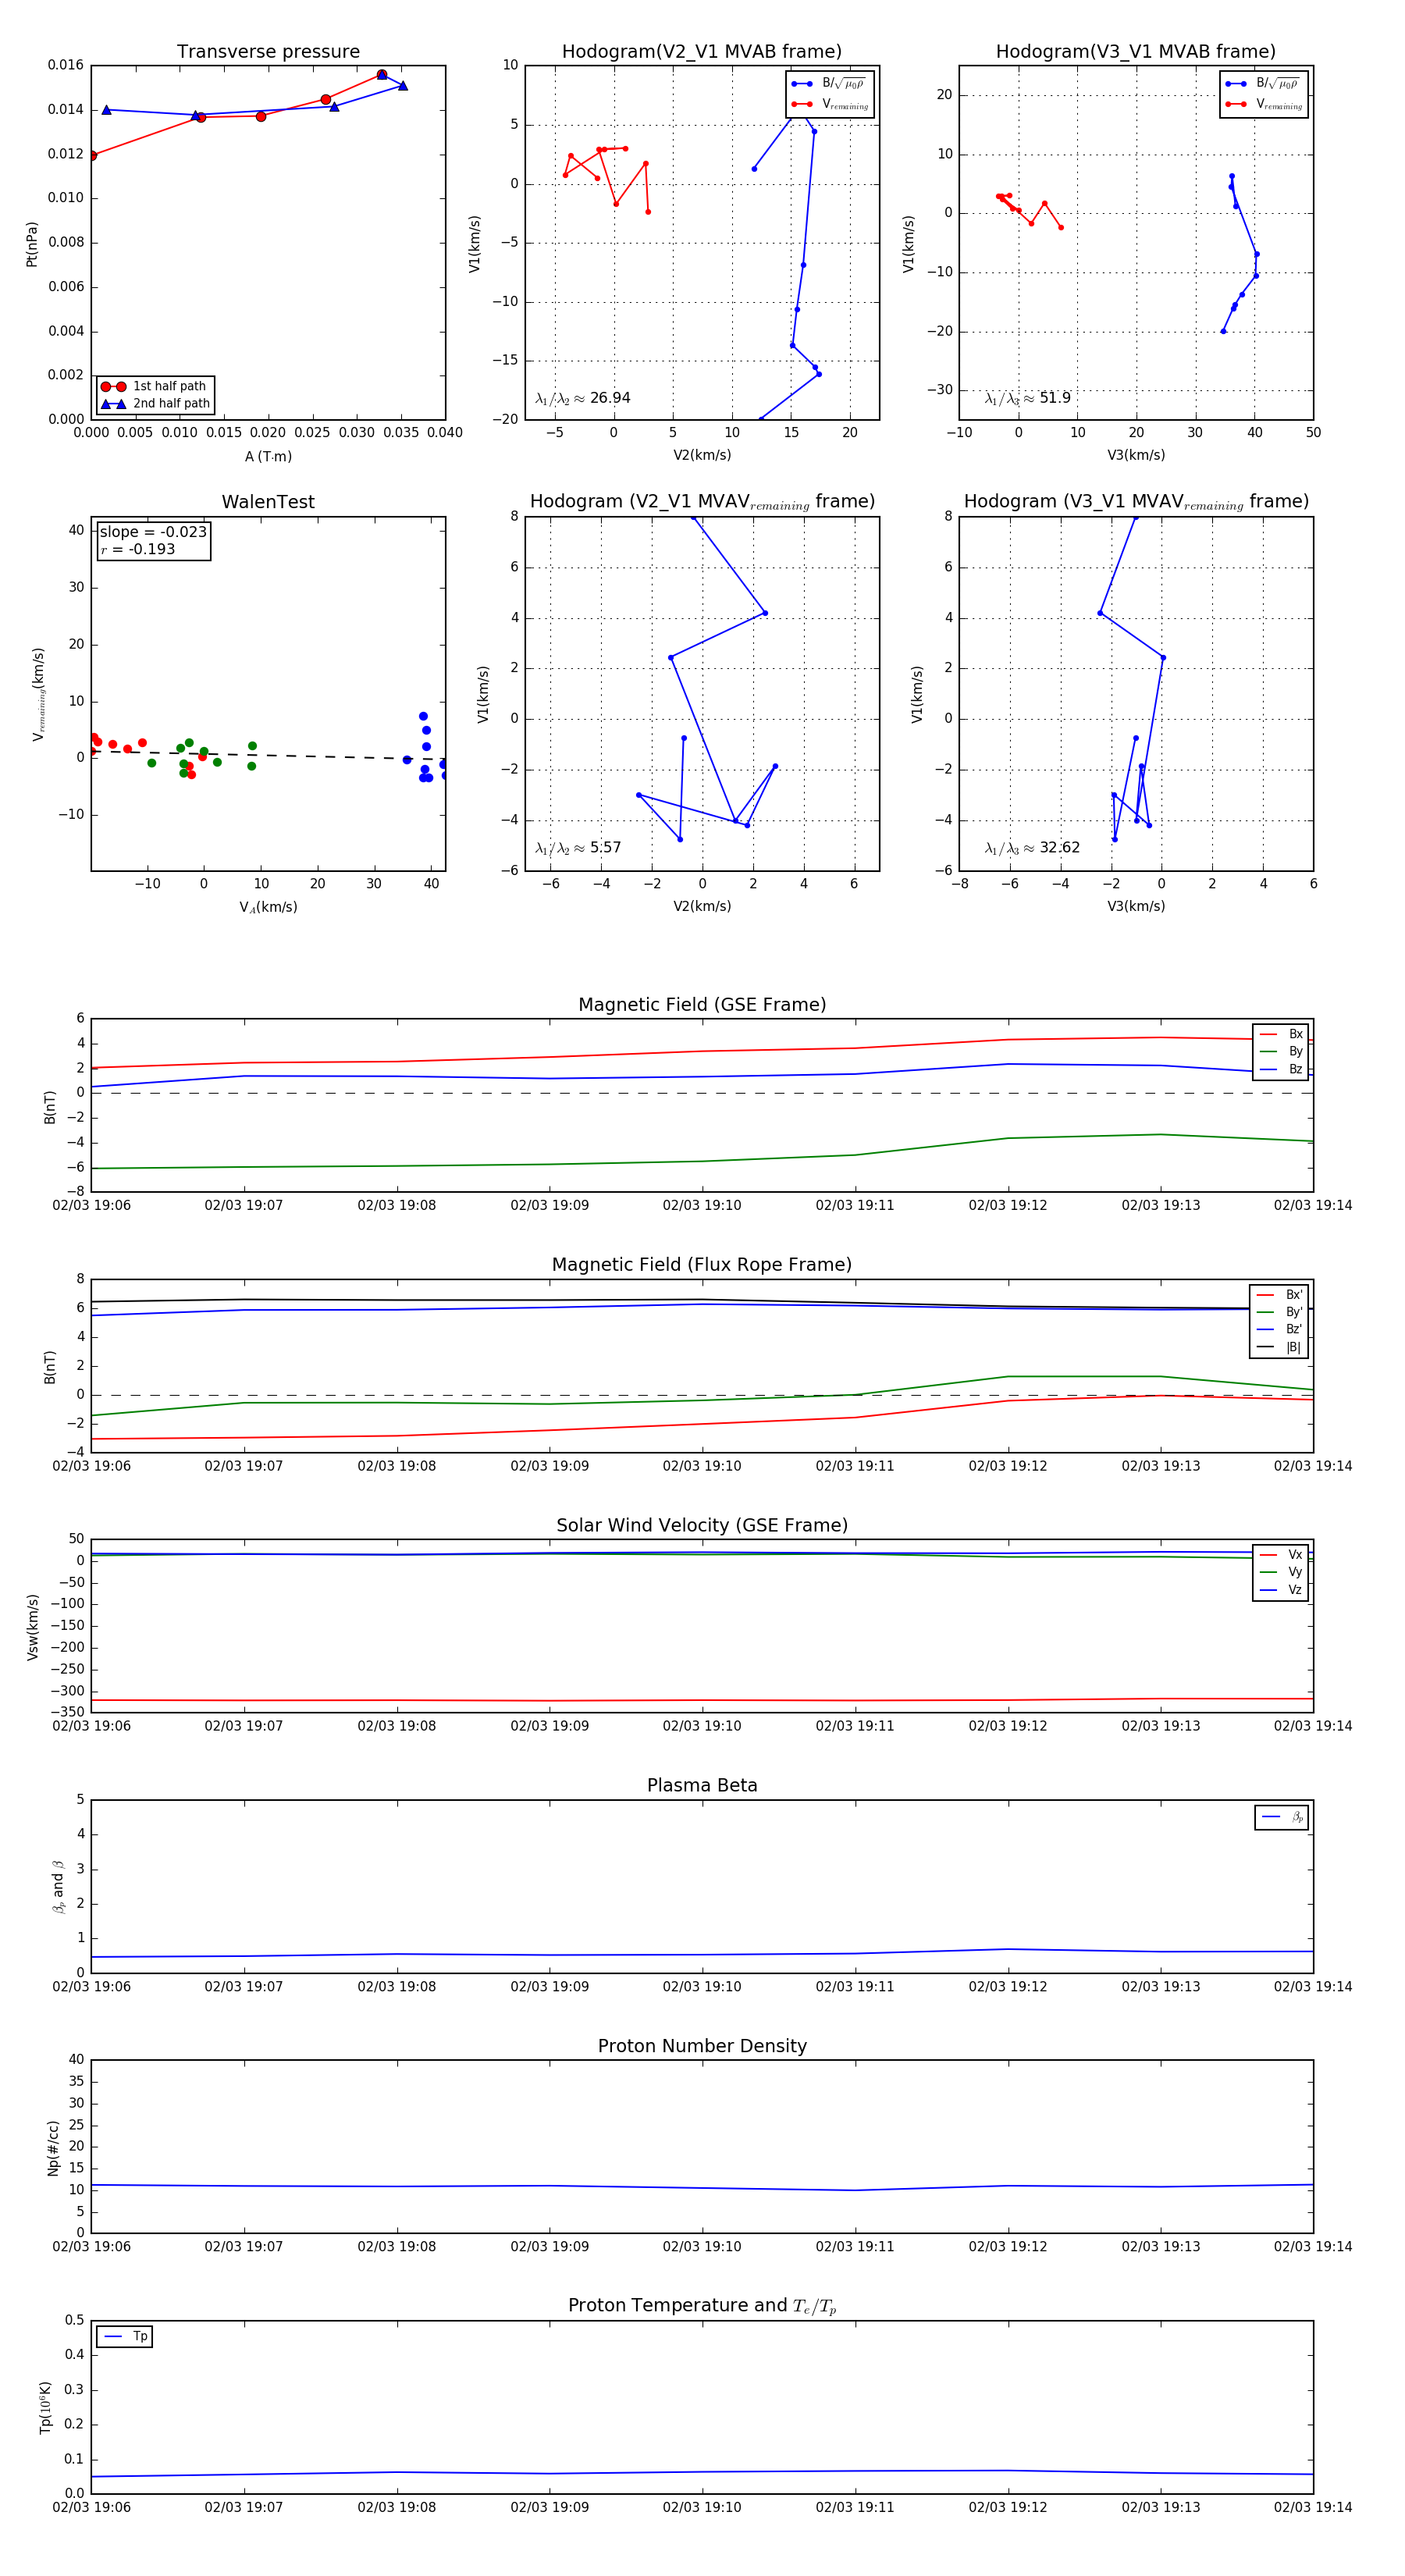Click 'Hodogram (V3_V1 MVAV remaining frame)' title
This screenshot has height=2576, width=1405.
click(1136, 502)
